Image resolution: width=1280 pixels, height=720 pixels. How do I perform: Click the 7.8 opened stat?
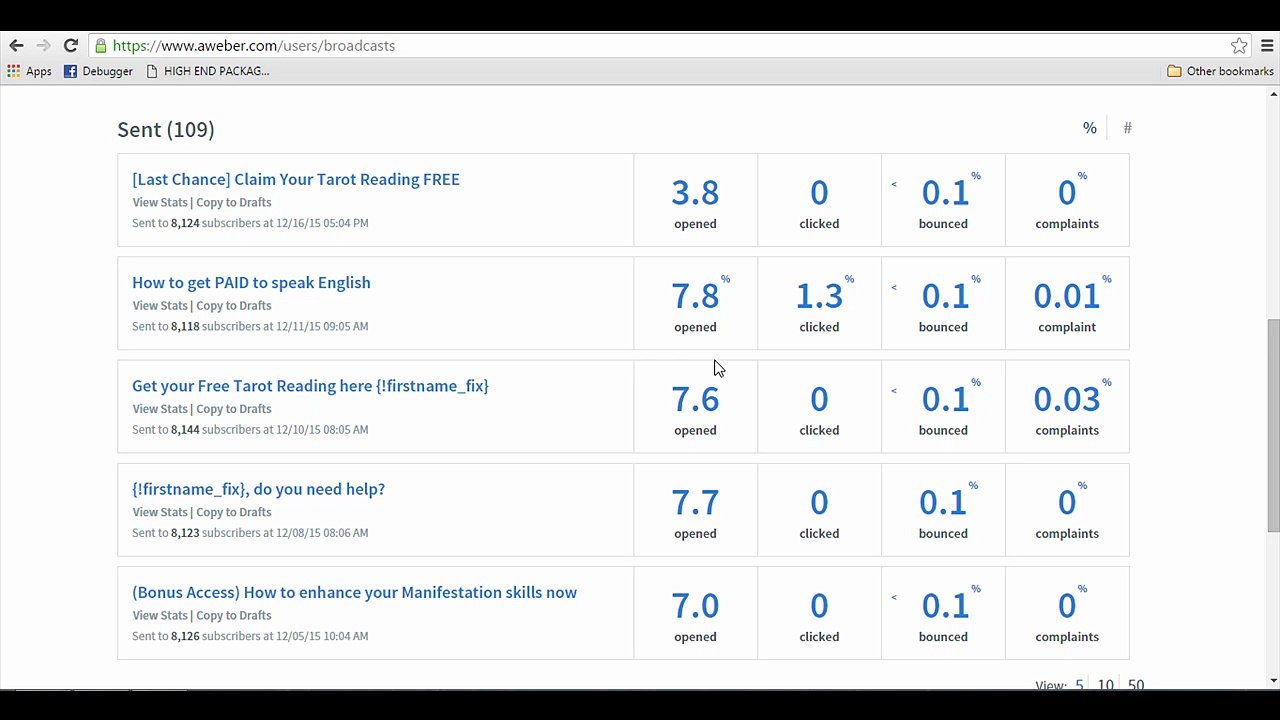click(x=695, y=295)
